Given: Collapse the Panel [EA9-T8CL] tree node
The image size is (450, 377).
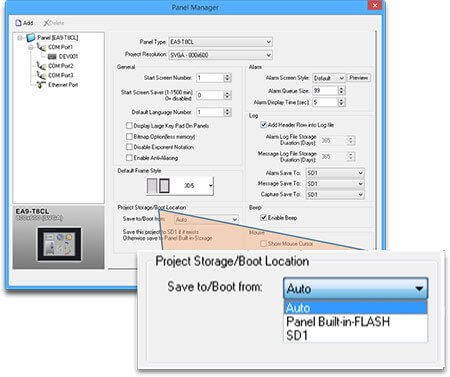Looking at the screenshot, I should click(x=20, y=38).
